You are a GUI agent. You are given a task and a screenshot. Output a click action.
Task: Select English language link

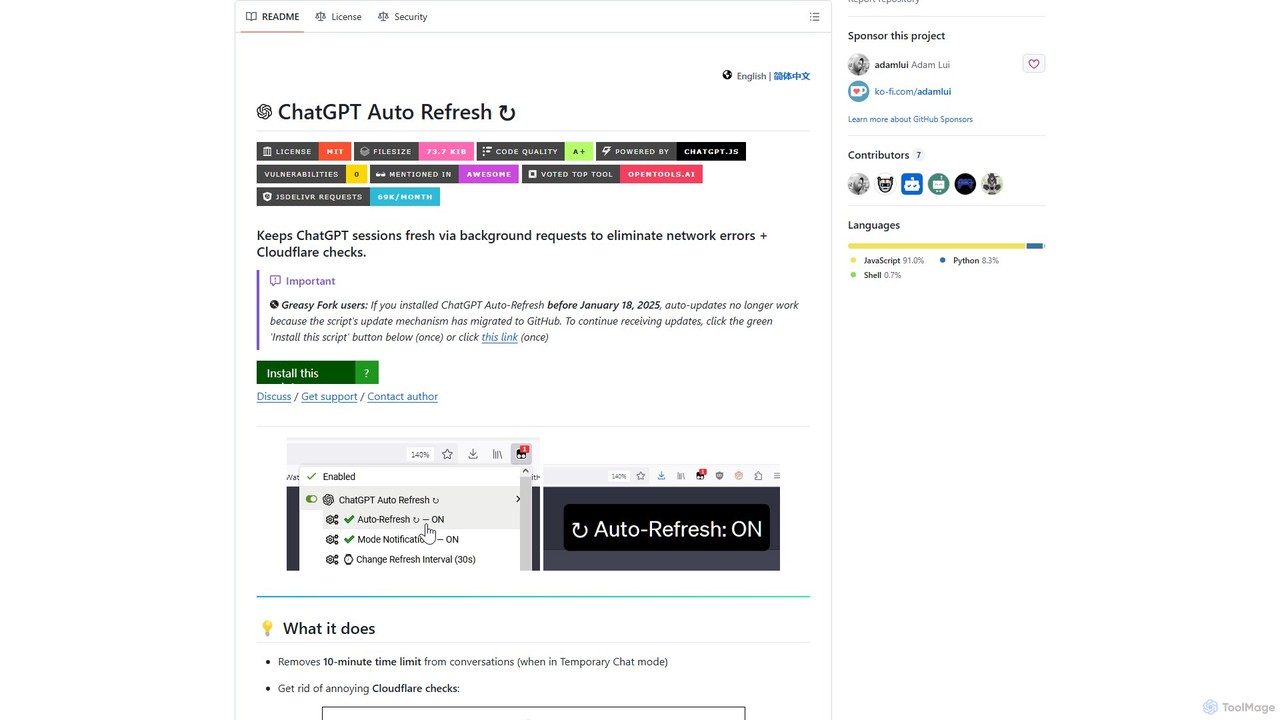tap(751, 76)
